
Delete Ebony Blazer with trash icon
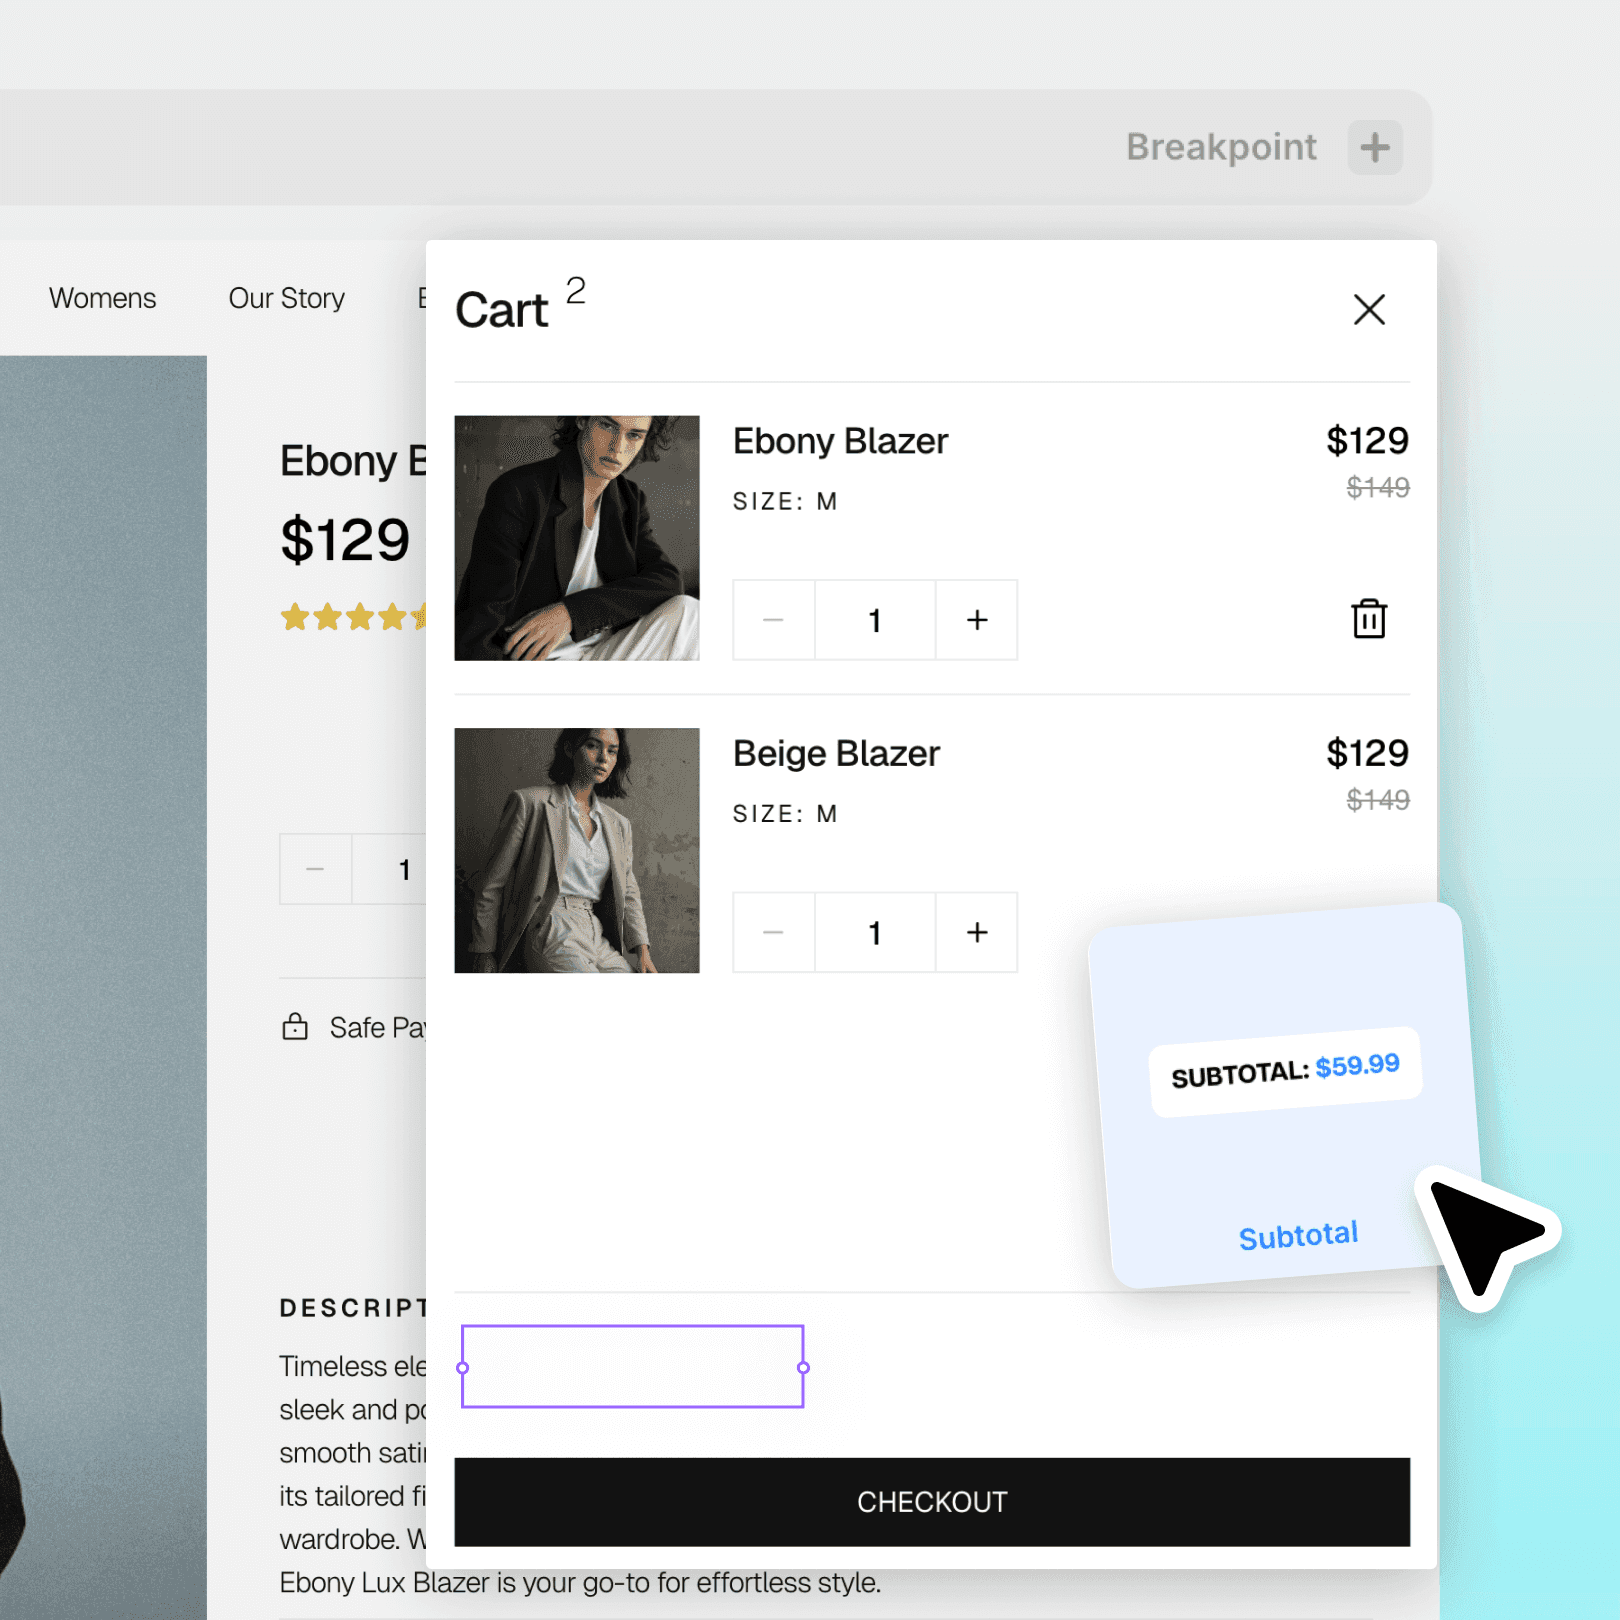coord(1369,619)
